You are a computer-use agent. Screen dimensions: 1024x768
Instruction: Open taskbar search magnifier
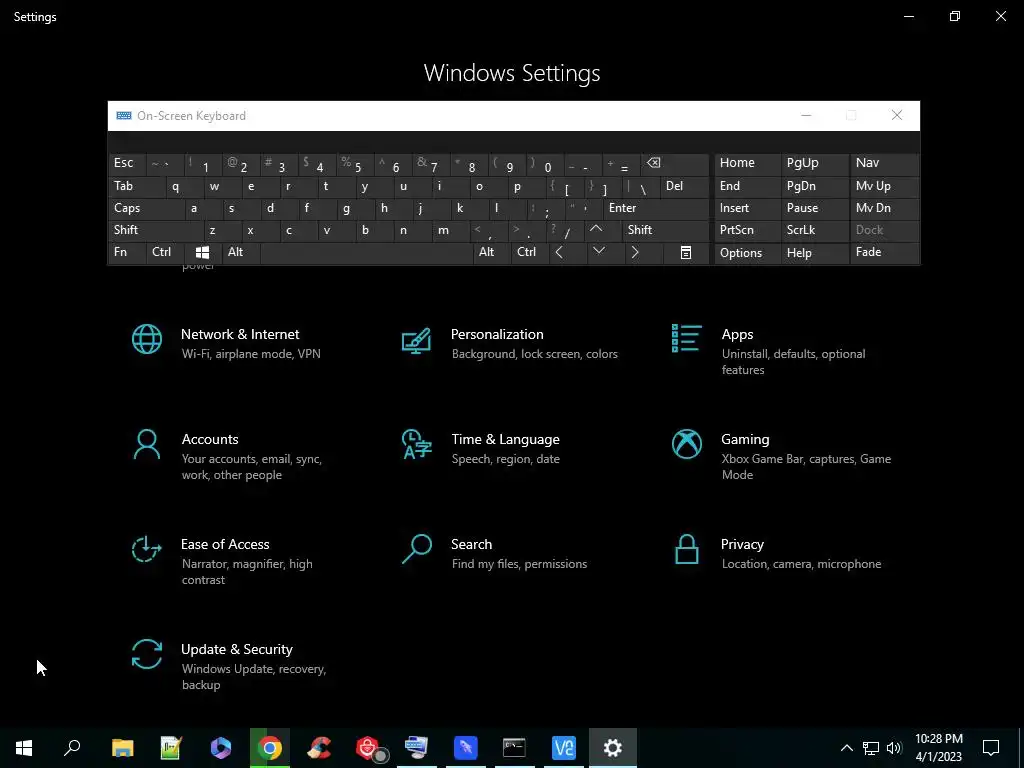72,748
